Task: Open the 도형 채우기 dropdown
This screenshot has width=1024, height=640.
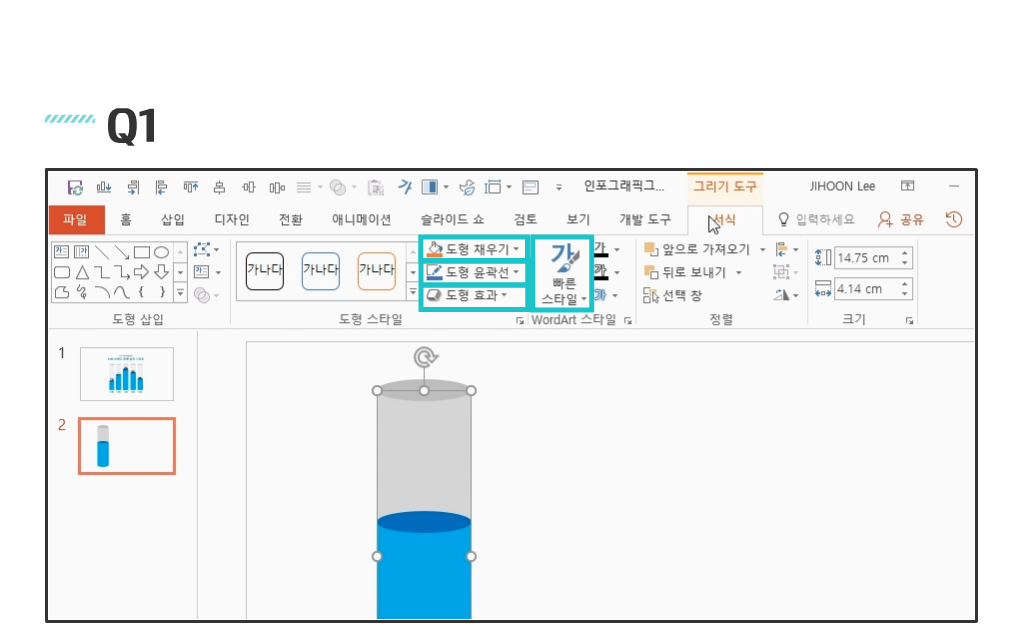Action: [x=472, y=249]
